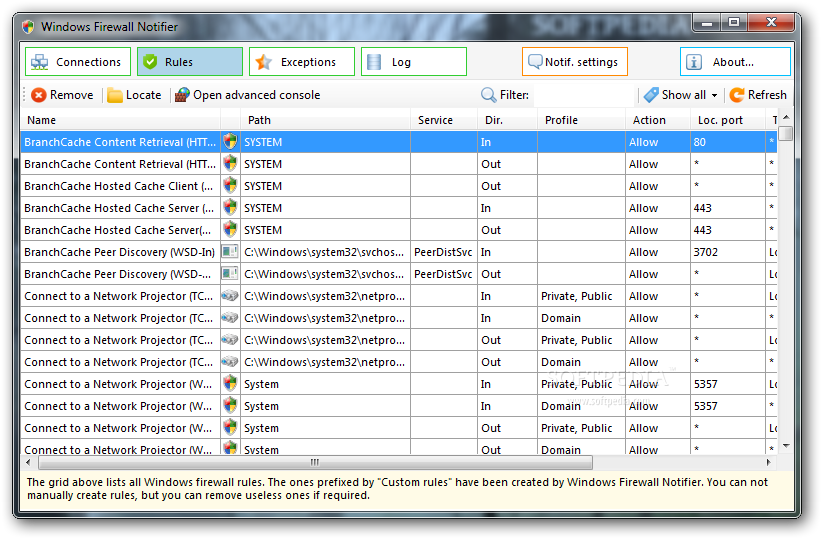The height and width of the screenshot is (539, 822).
Task: Locate the selected rule's file
Action: (134, 95)
